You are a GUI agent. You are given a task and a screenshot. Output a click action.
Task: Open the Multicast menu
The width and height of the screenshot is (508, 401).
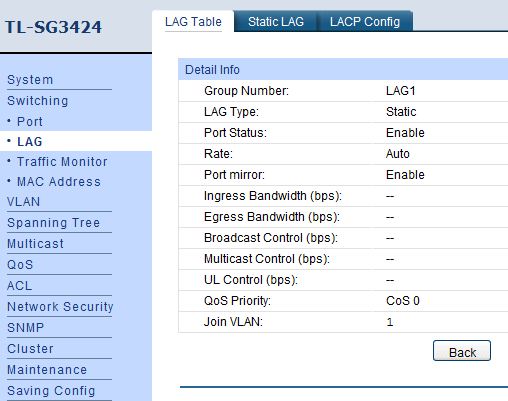pyautogui.click(x=35, y=244)
